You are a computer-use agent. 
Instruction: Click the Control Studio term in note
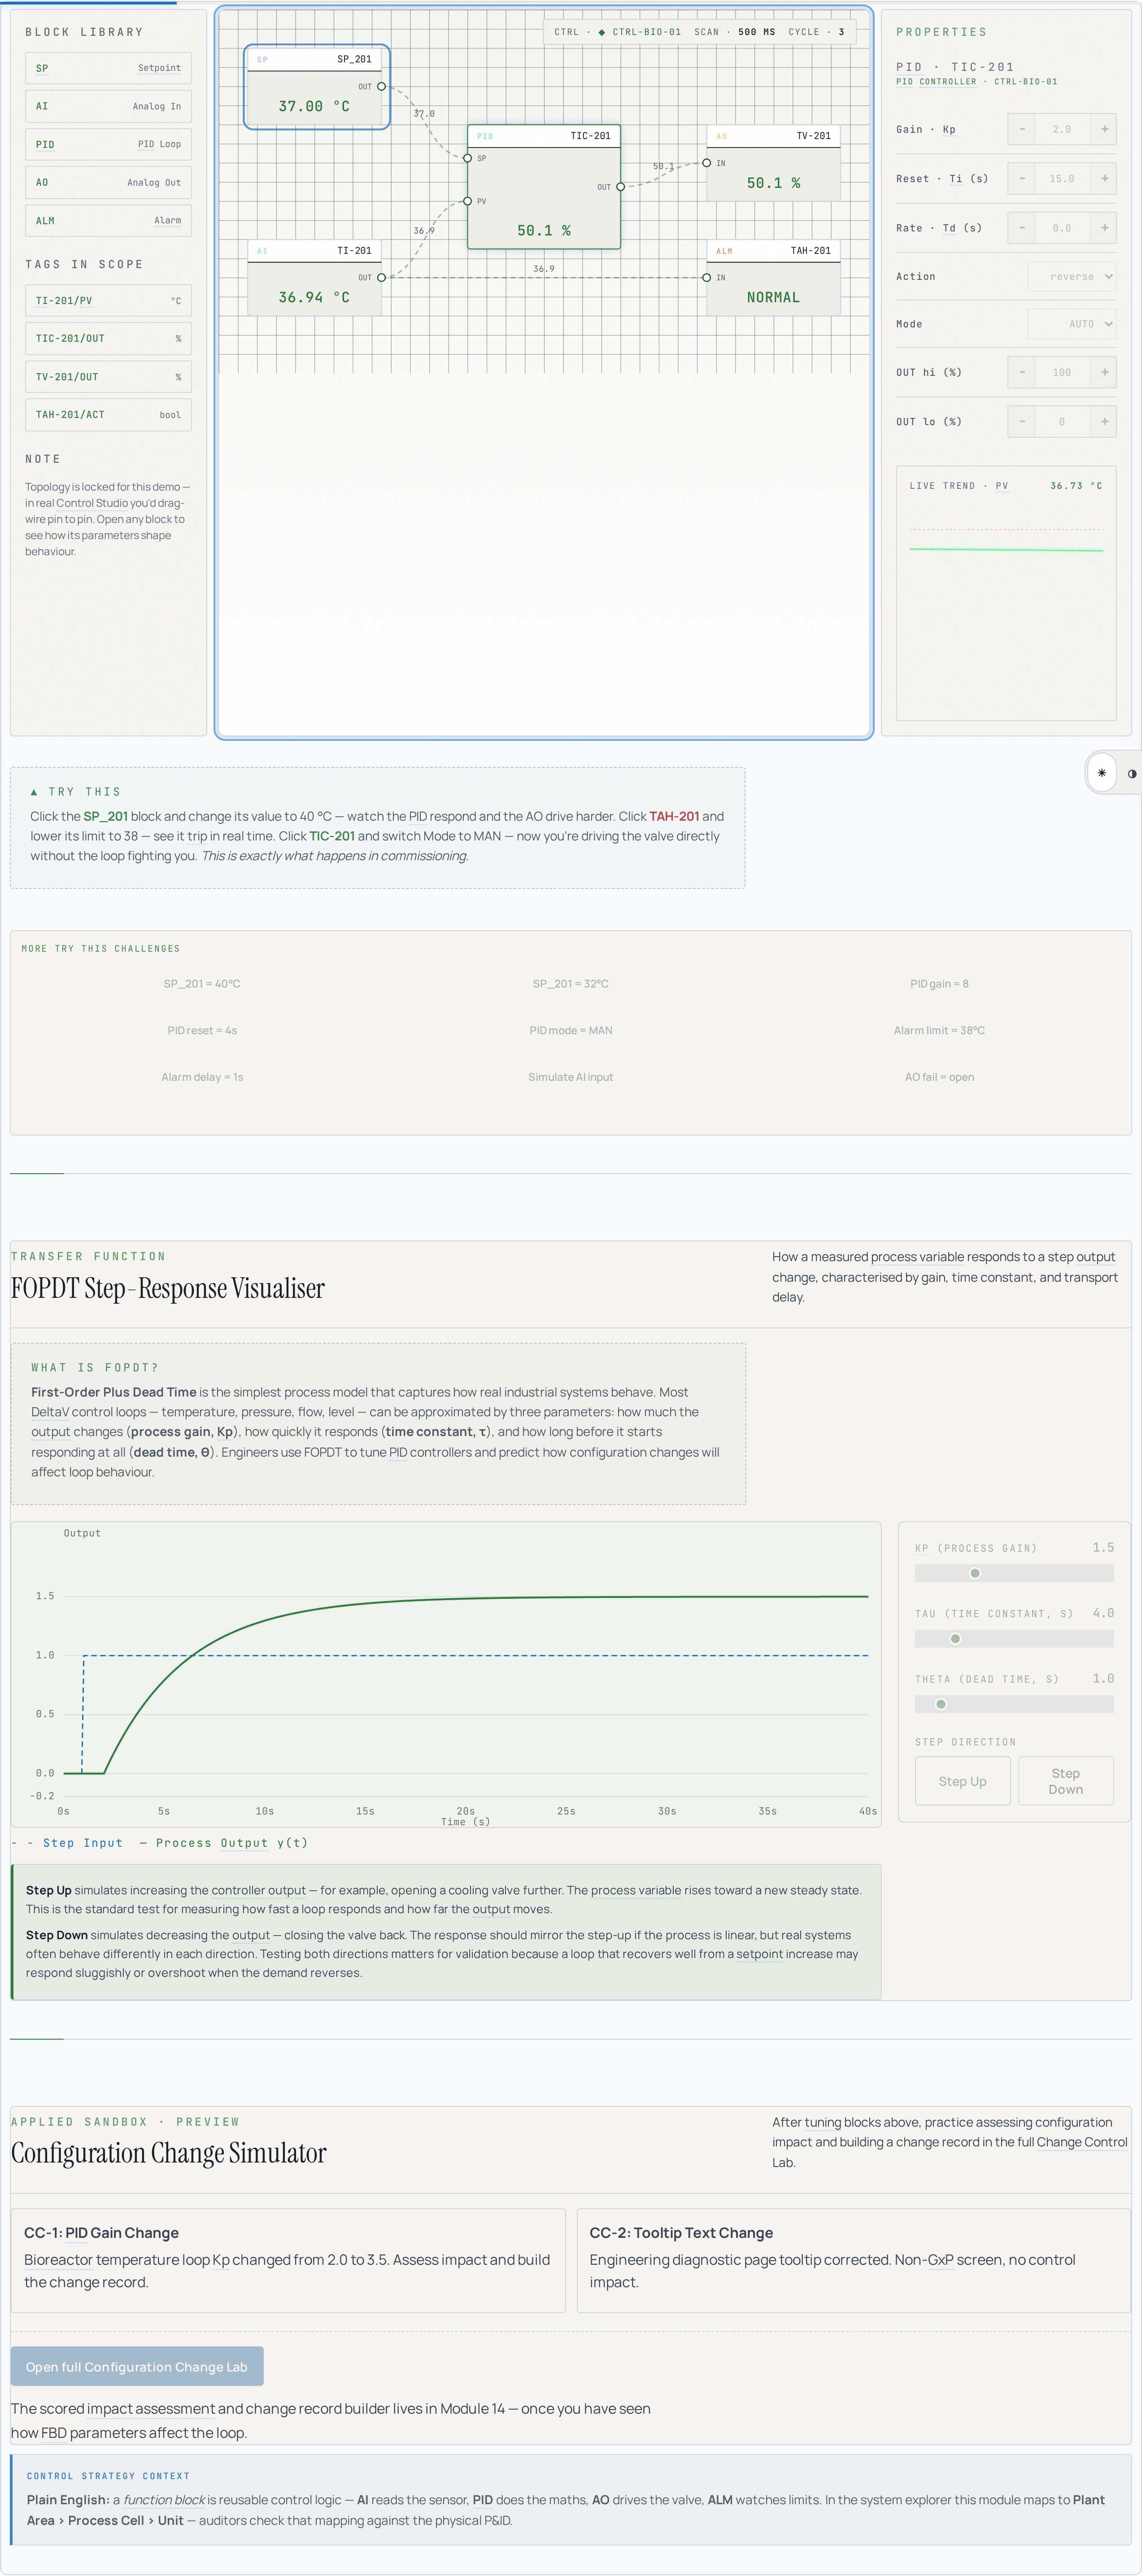(x=92, y=503)
